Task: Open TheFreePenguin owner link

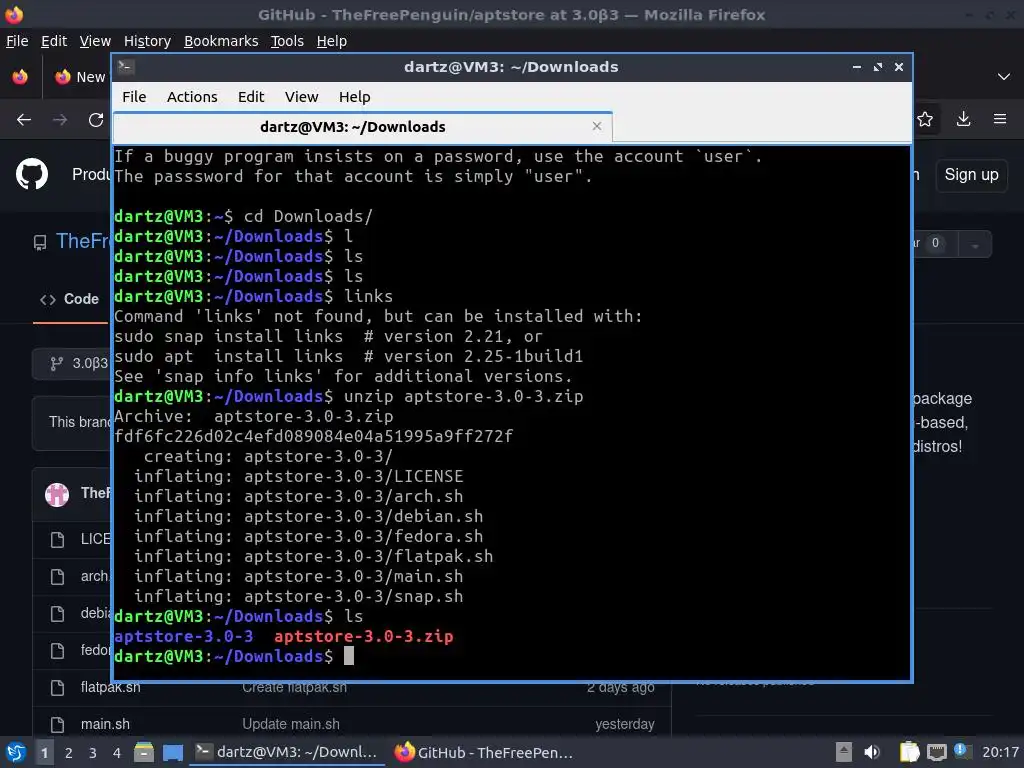Action: click(83, 241)
